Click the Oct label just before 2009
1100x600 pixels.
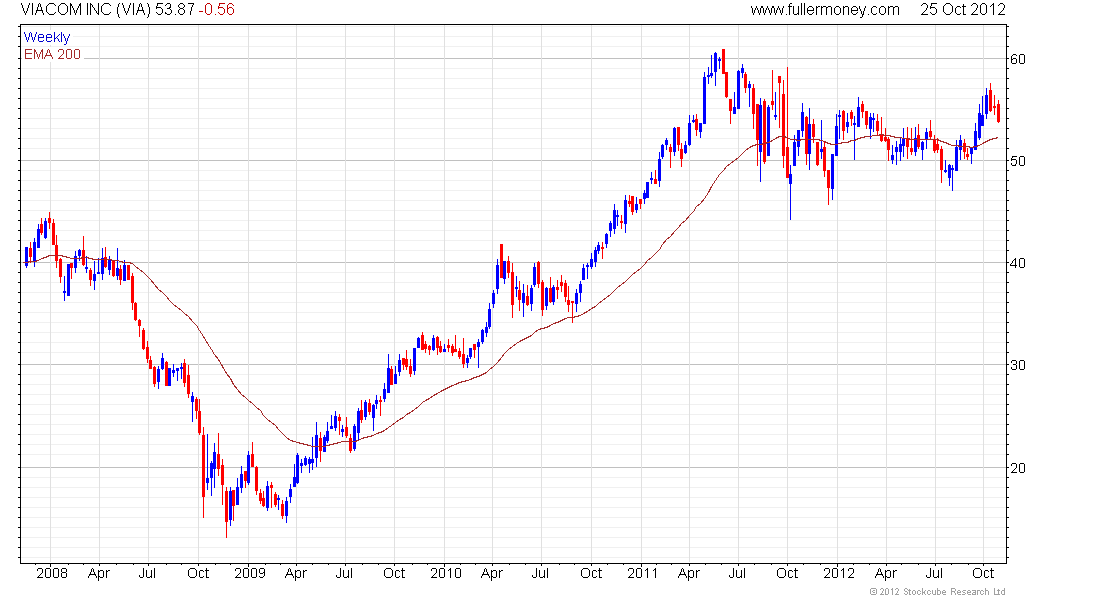(198, 573)
